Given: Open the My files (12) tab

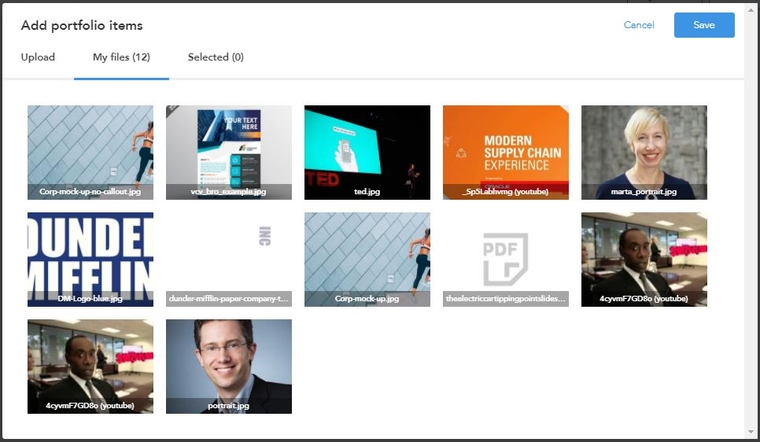Looking at the screenshot, I should click(x=121, y=57).
